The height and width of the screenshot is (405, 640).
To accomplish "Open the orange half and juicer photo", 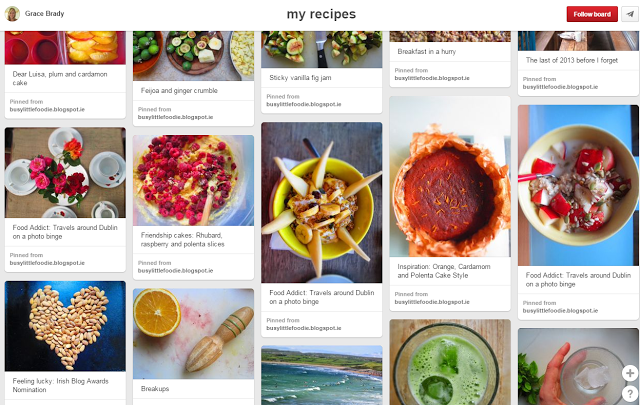I will (193, 334).
